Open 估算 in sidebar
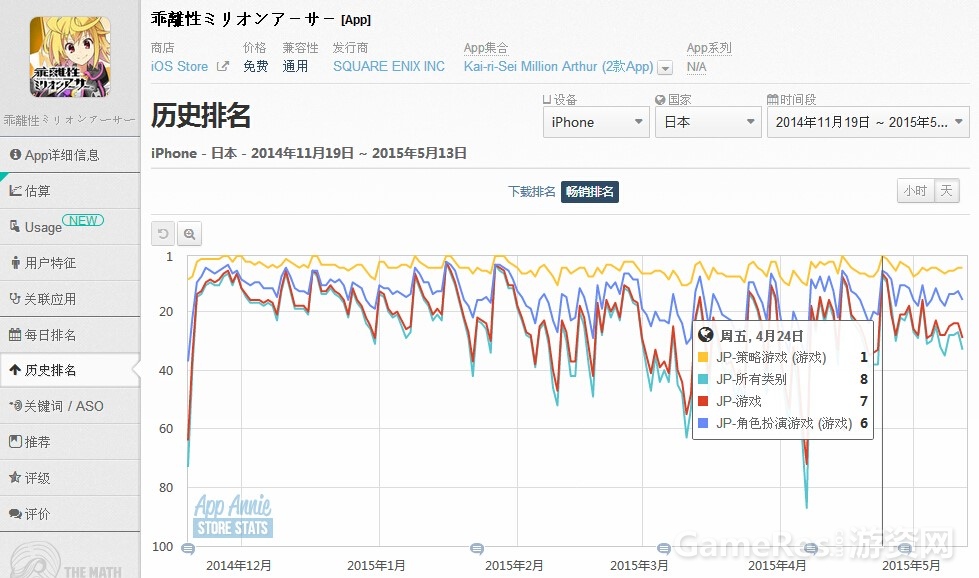The image size is (979, 578). click(x=70, y=191)
